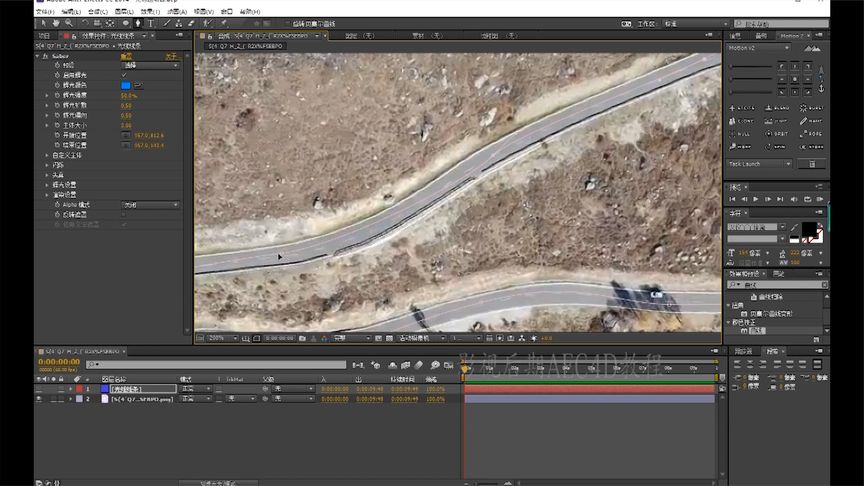The width and height of the screenshot is (864, 486).
Task: Click the blue glow color swatch
Action: (x=126, y=85)
